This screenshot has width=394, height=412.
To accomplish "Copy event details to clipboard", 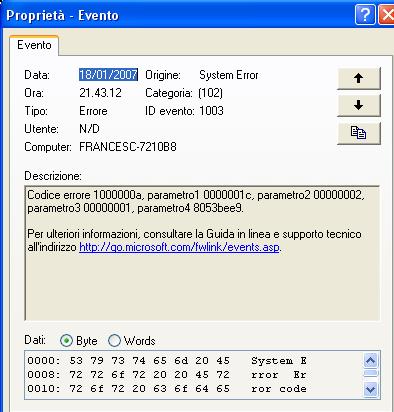I will click(359, 133).
